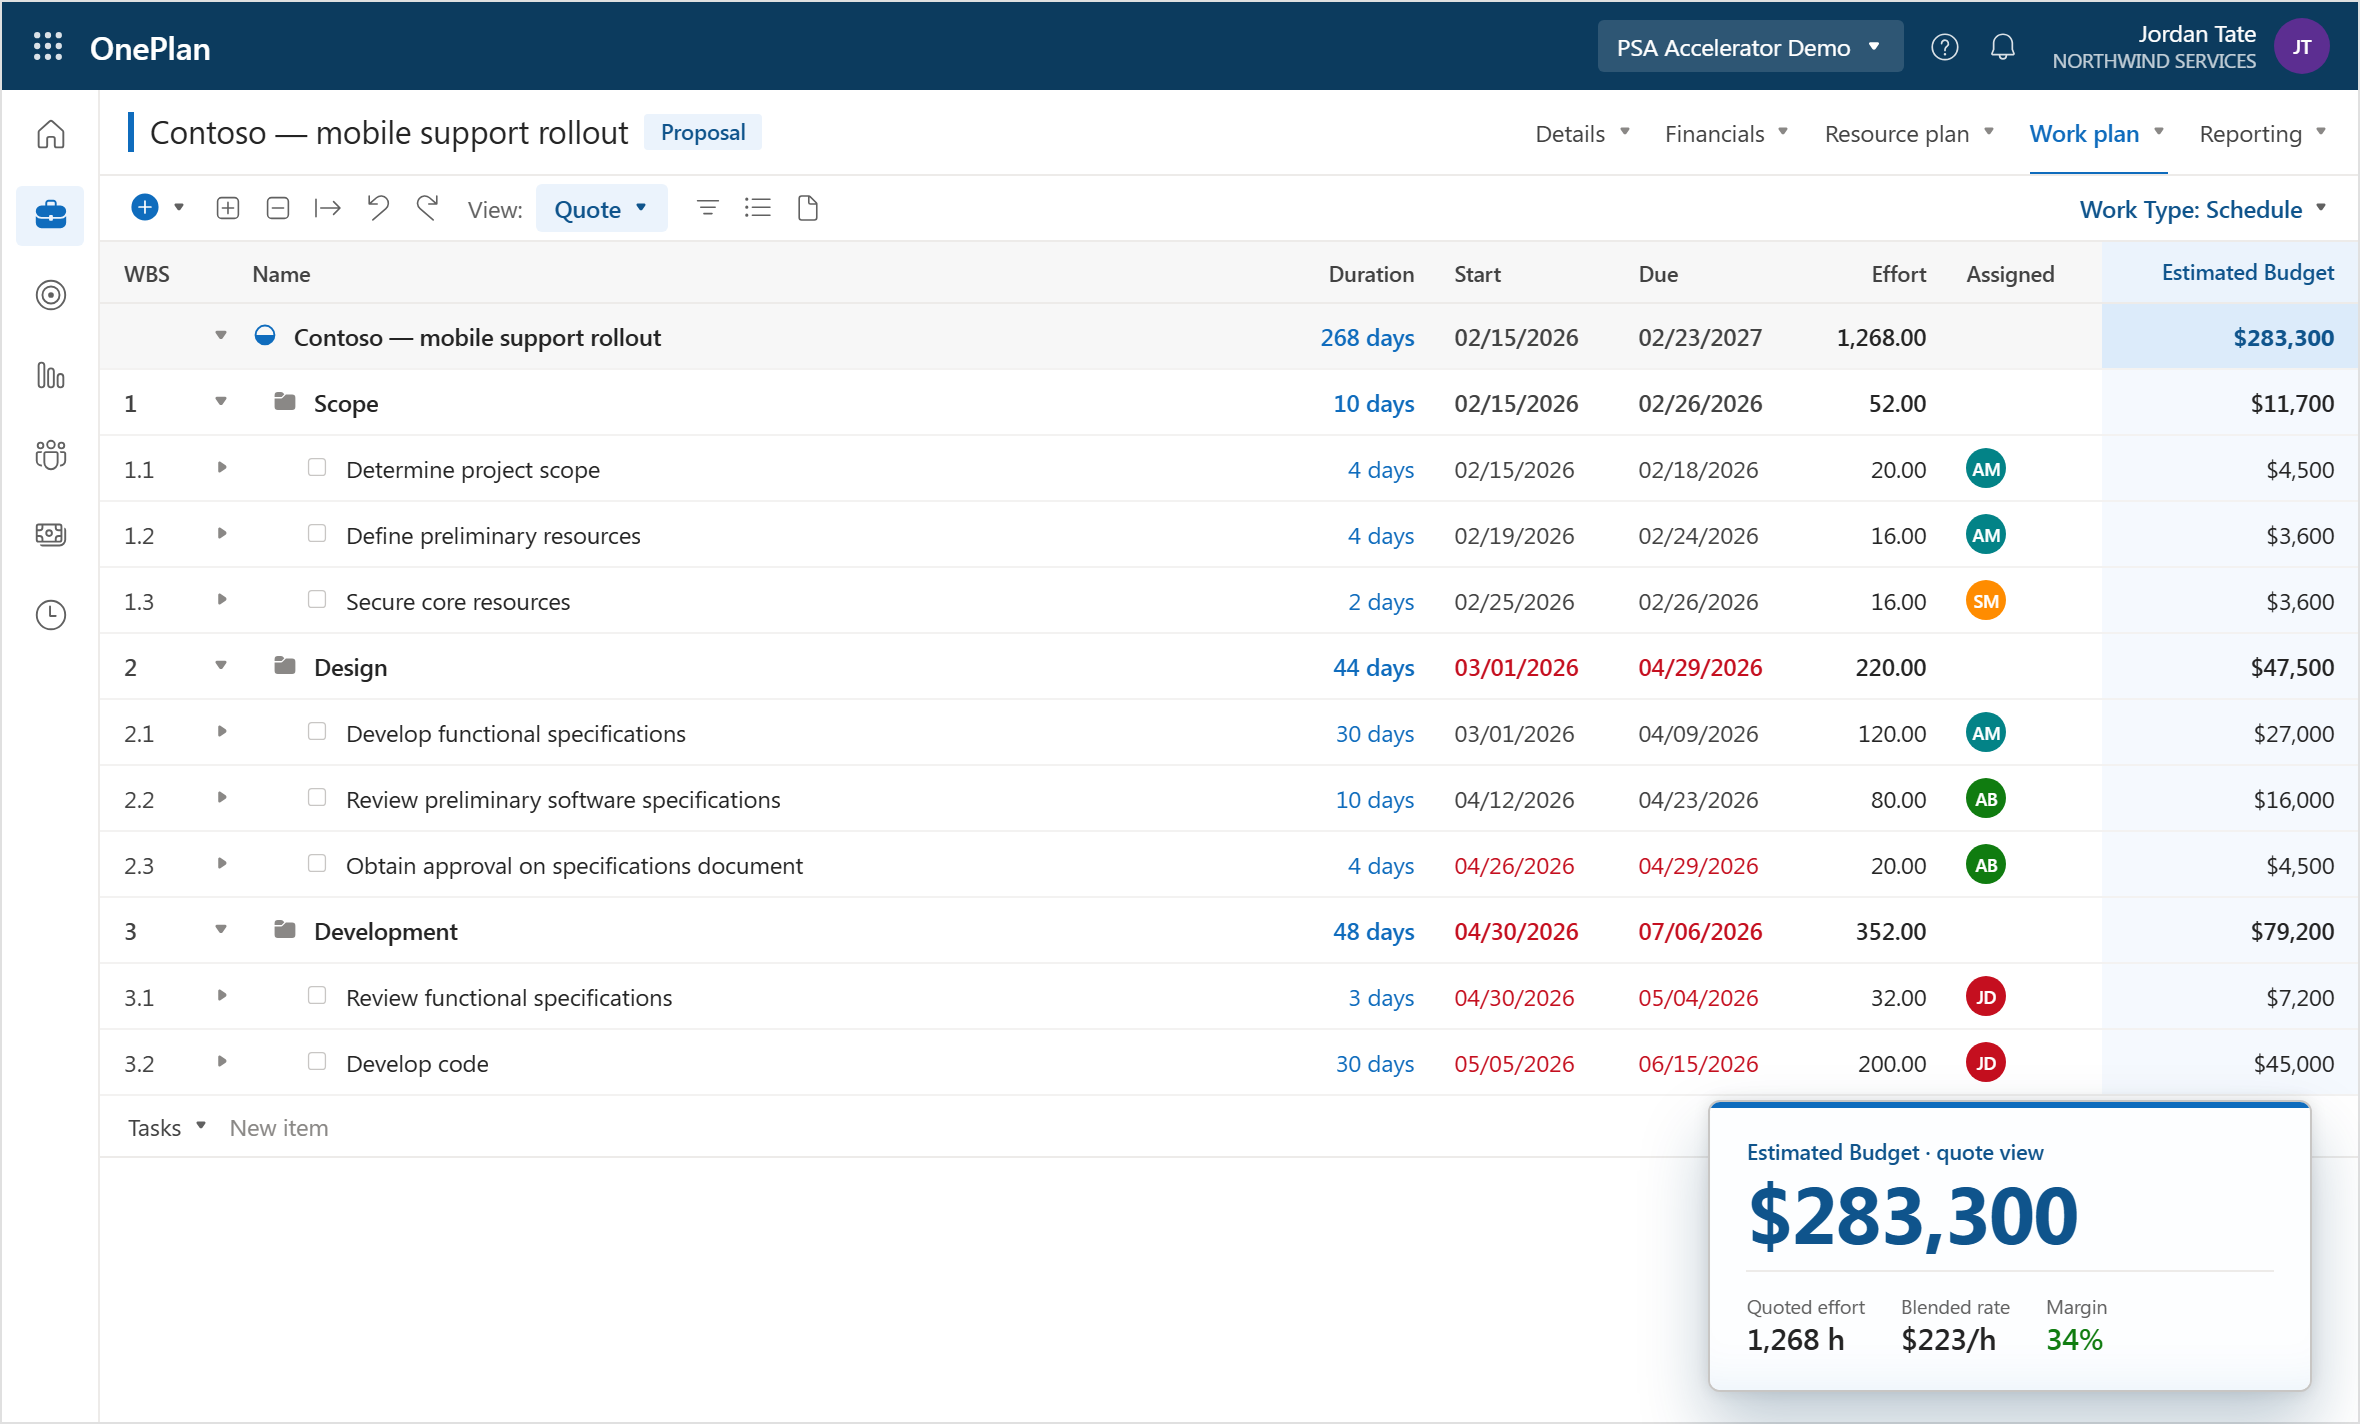Viewport: 2360px width, 1424px height.
Task: Open the Financials tab menu
Action: [1726, 133]
